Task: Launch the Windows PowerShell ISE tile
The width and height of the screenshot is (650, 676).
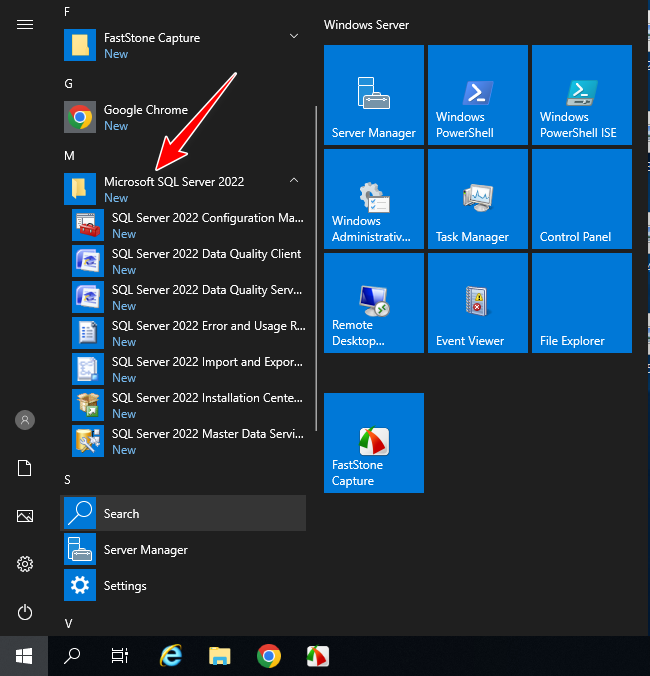Action: pos(582,95)
